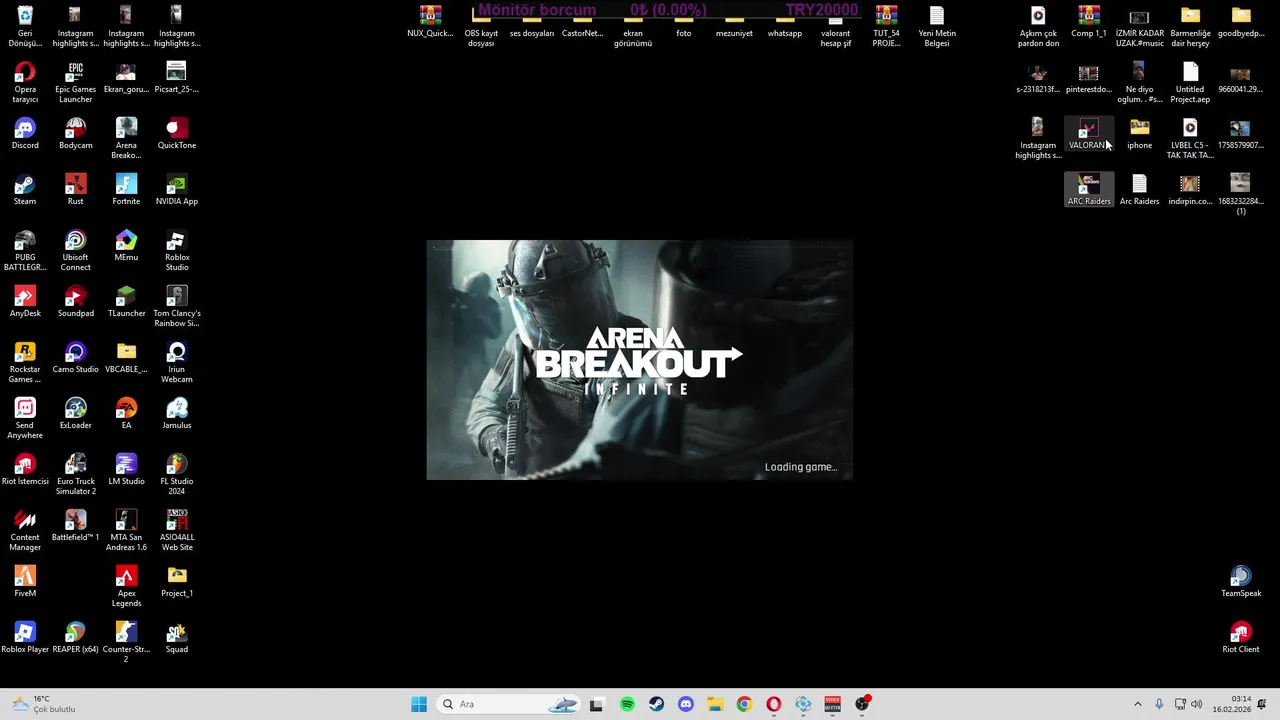Select the TeamSpeak desktop icon
The height and width of the screenshot is (720, 1280).
pyautogui.click(x=1241, y=581)
